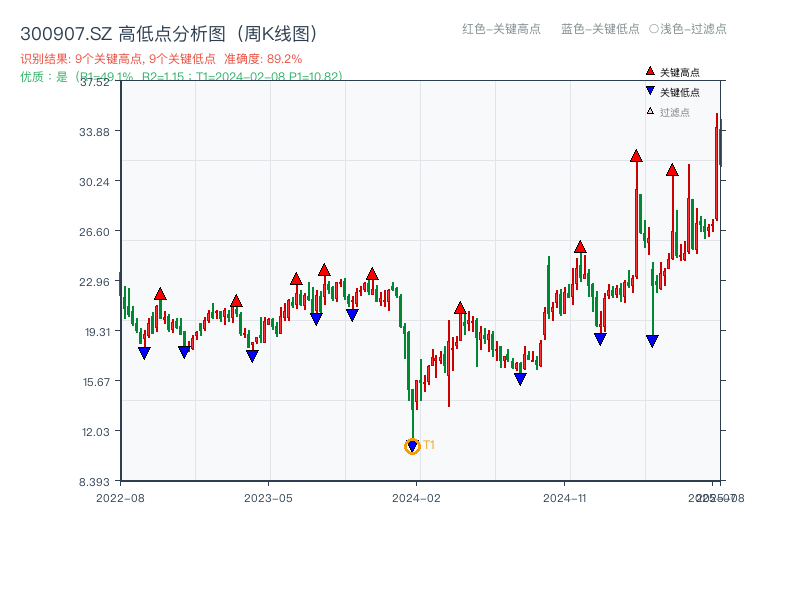Select the last red key-high triangle before the final rally
800x600 pixels.
click(x=672, y=170)
